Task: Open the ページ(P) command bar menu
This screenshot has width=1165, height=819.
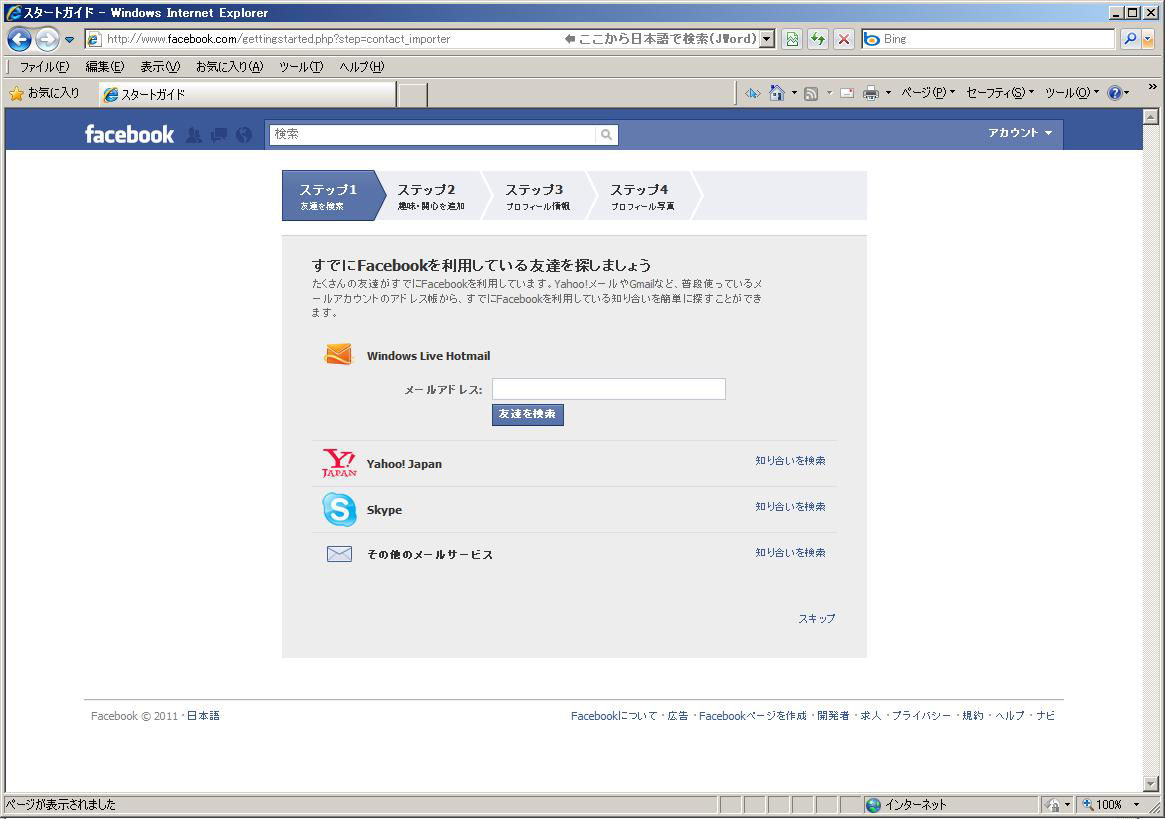Action: (928, 93)
